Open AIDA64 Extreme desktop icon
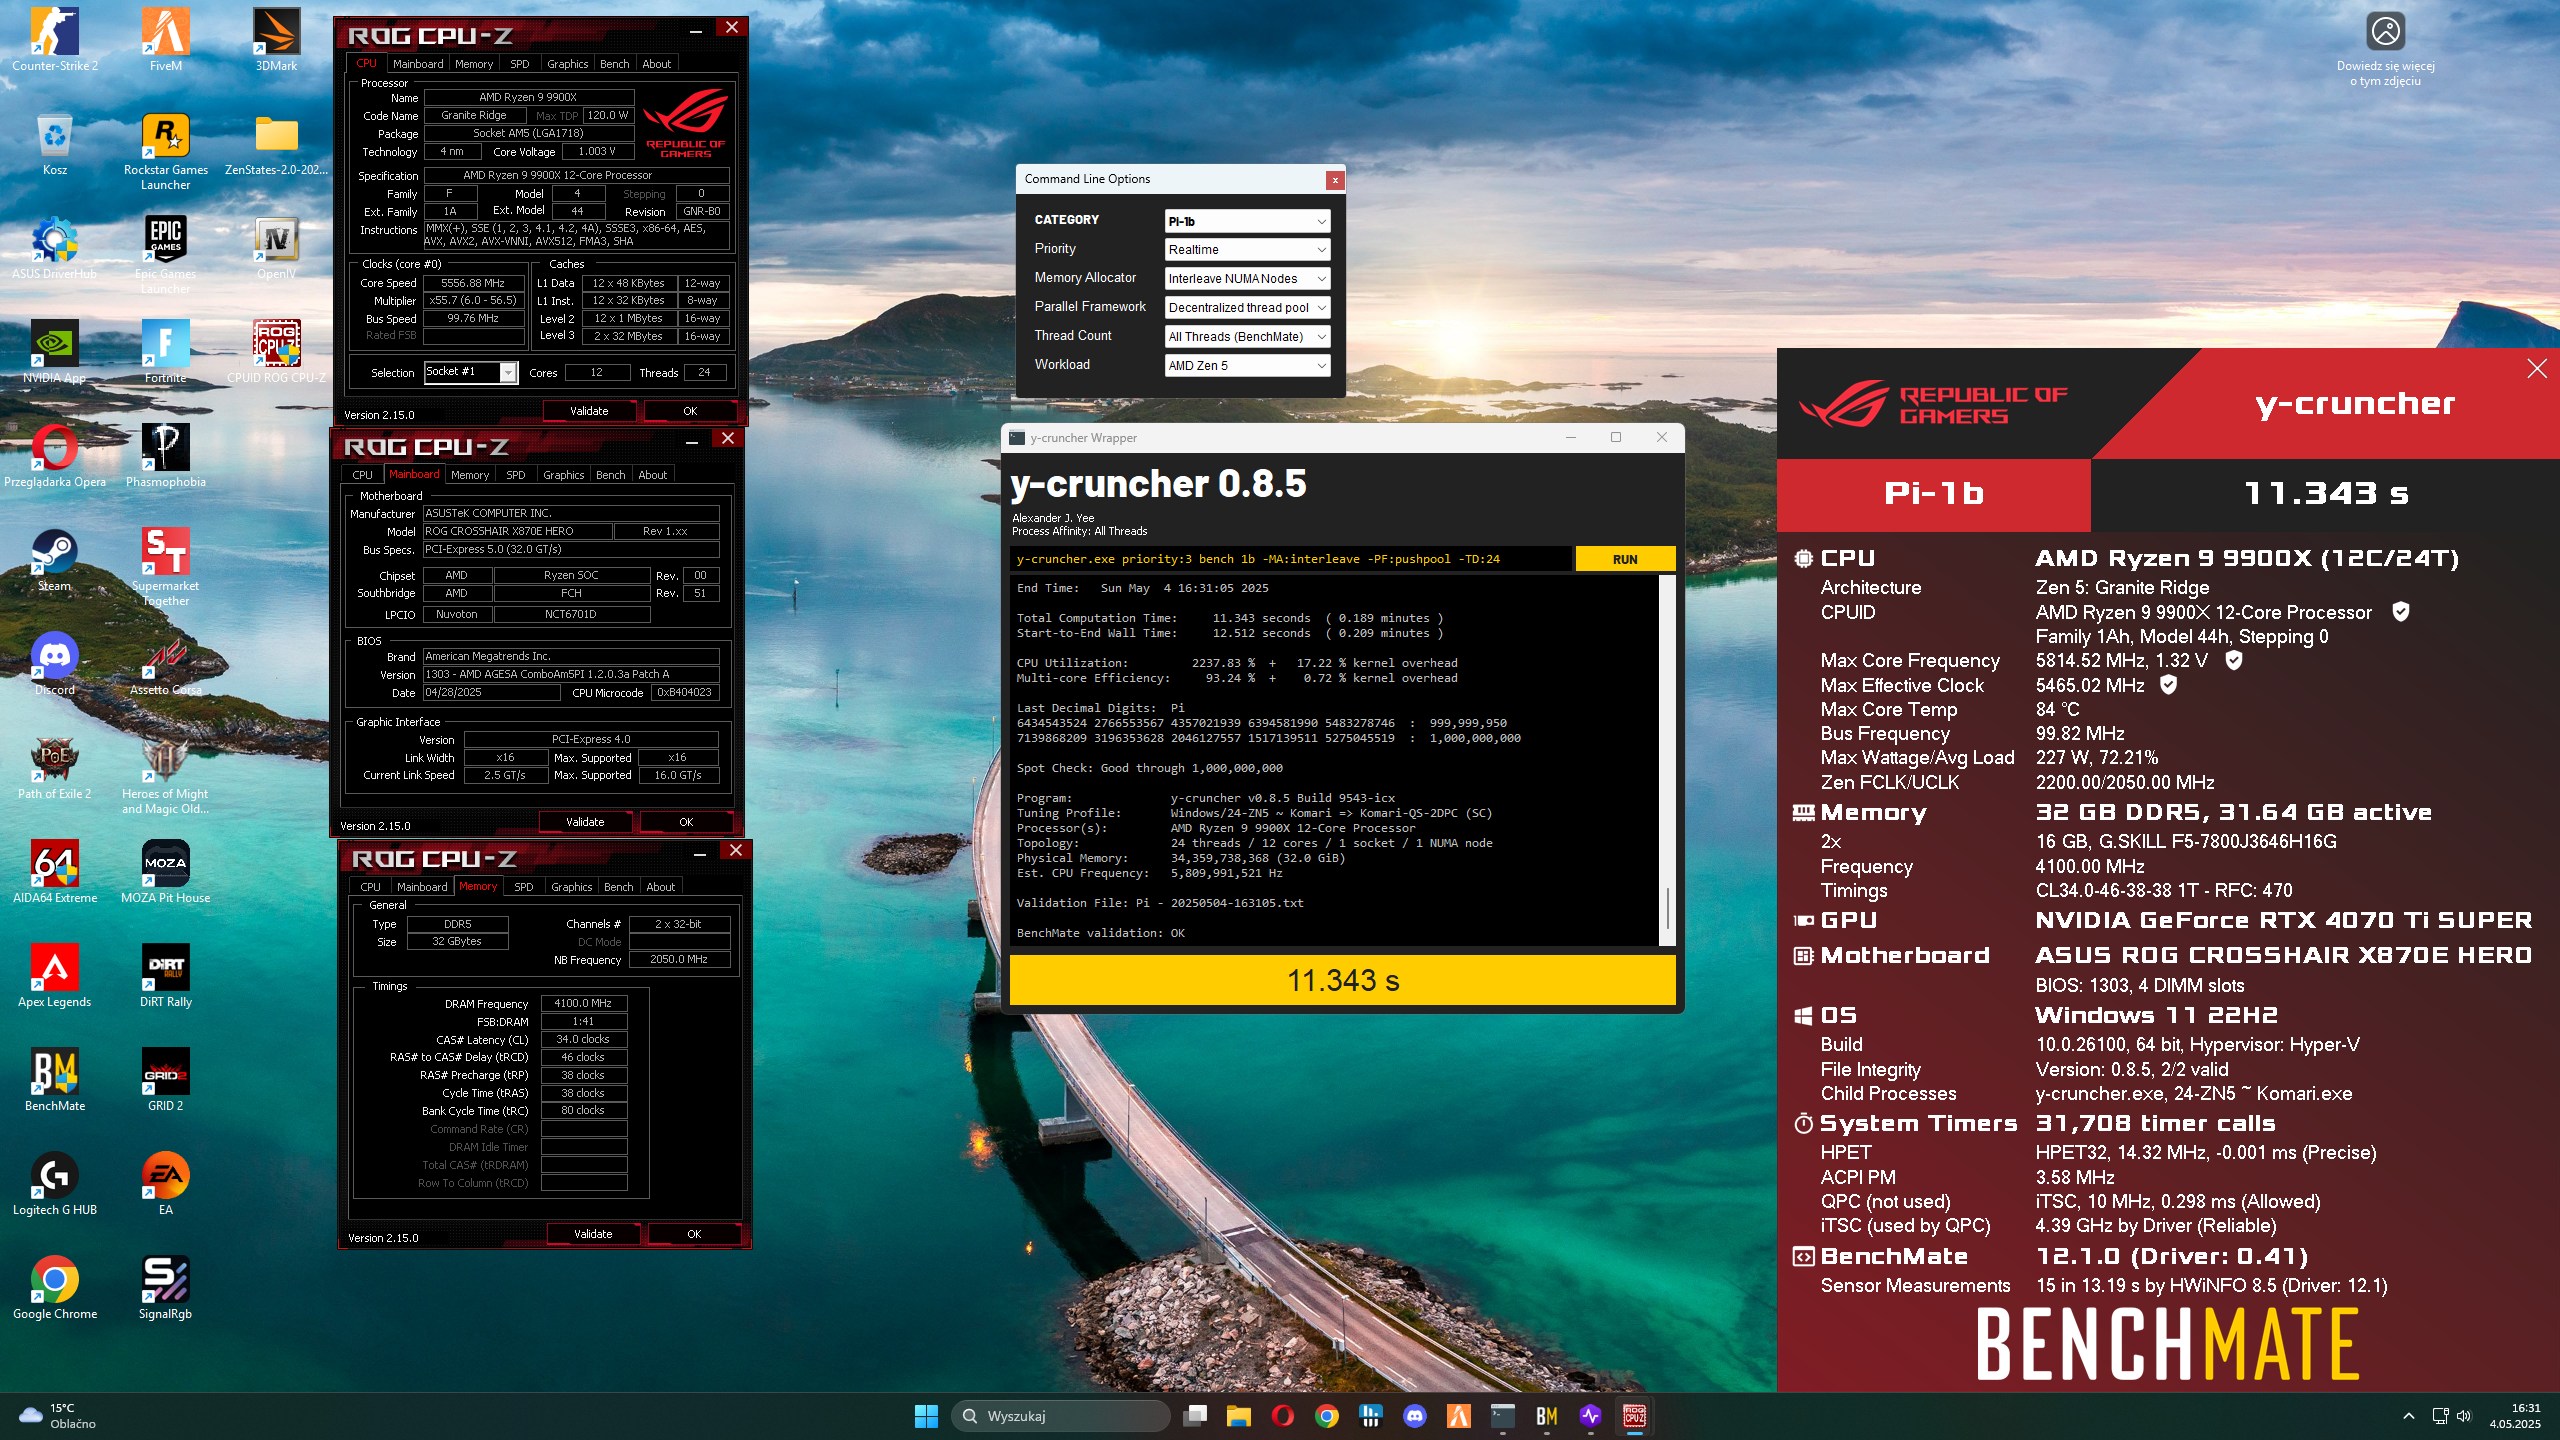 (x=55, y=873)
